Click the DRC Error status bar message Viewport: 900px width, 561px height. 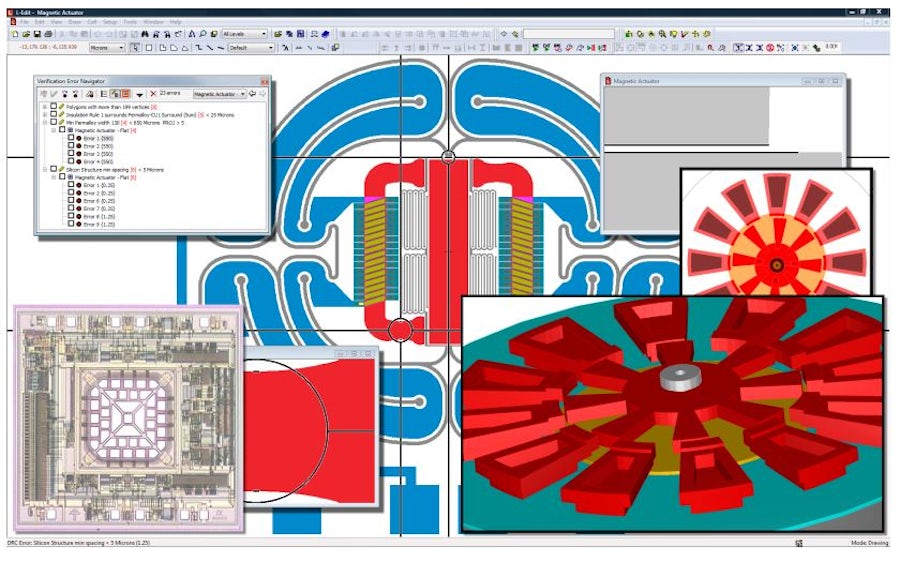(79, 542)
